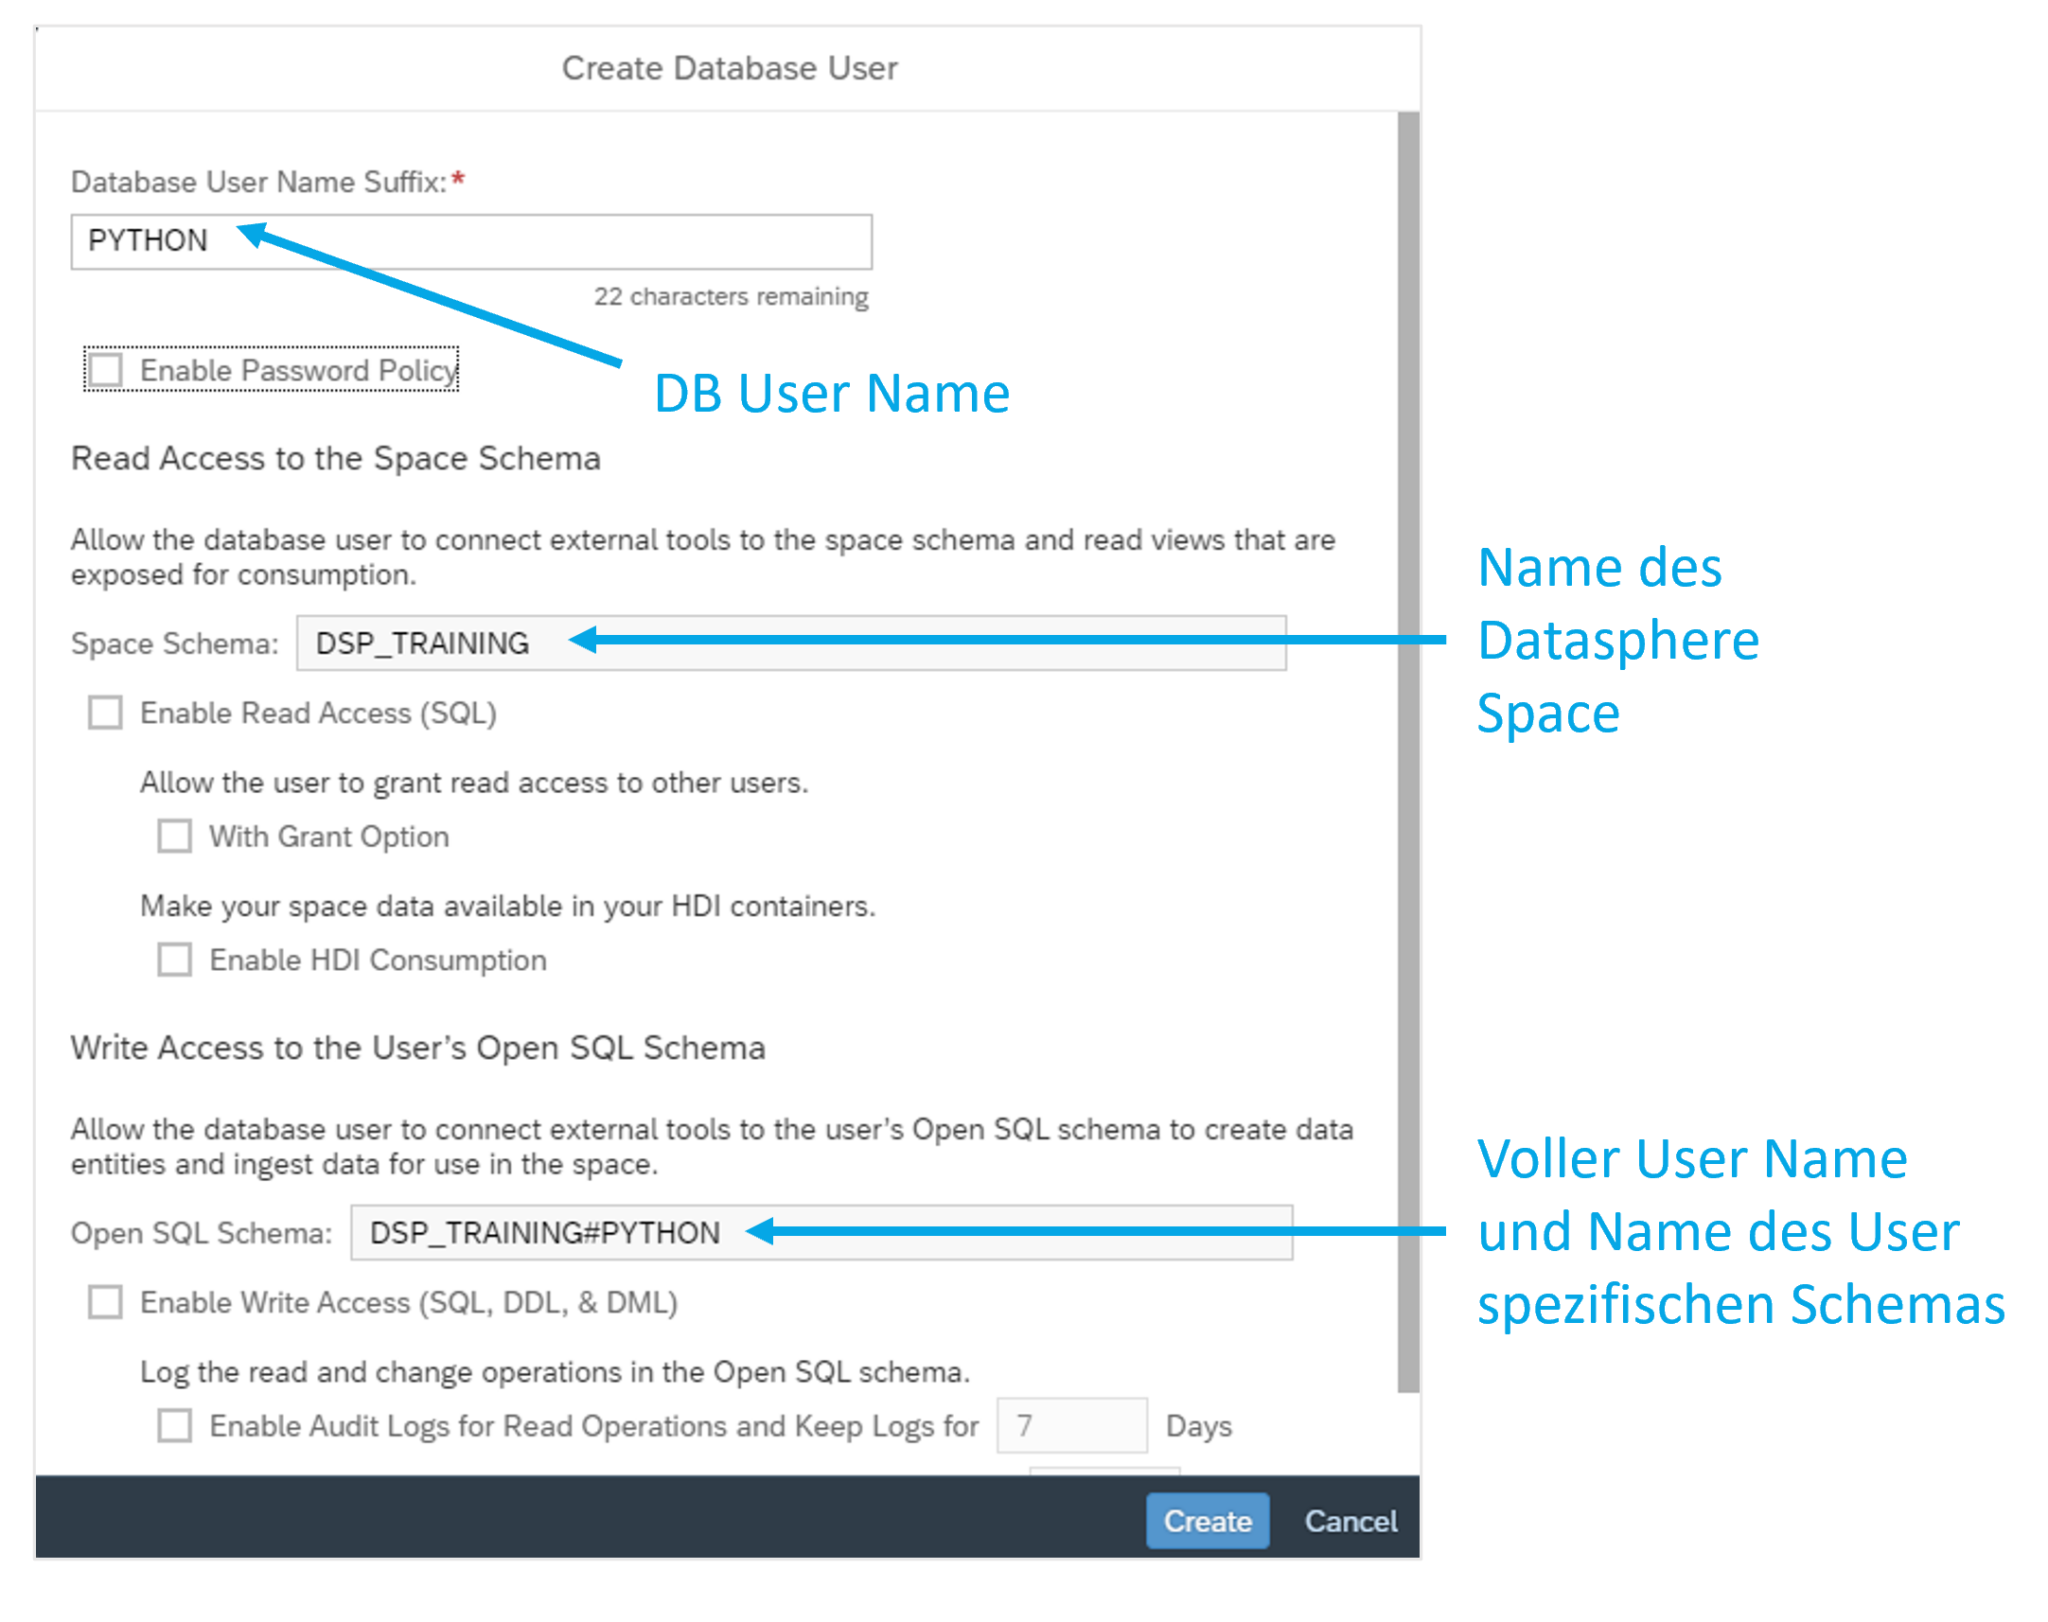Click the Read Access to the Space Schema heading

pyautogui.click(x=334, y=458)
